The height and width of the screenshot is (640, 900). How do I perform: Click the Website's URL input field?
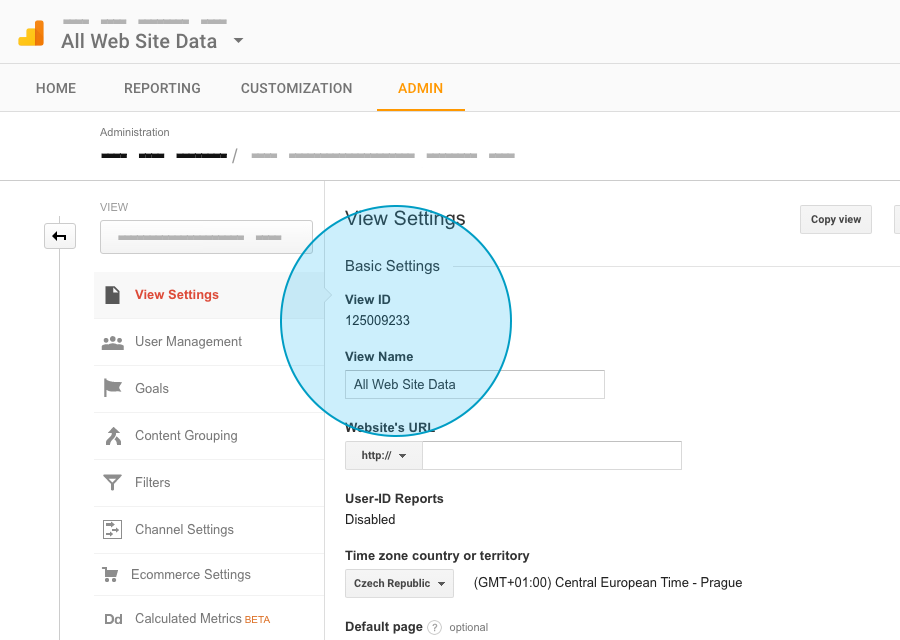[x=552, y=456]
